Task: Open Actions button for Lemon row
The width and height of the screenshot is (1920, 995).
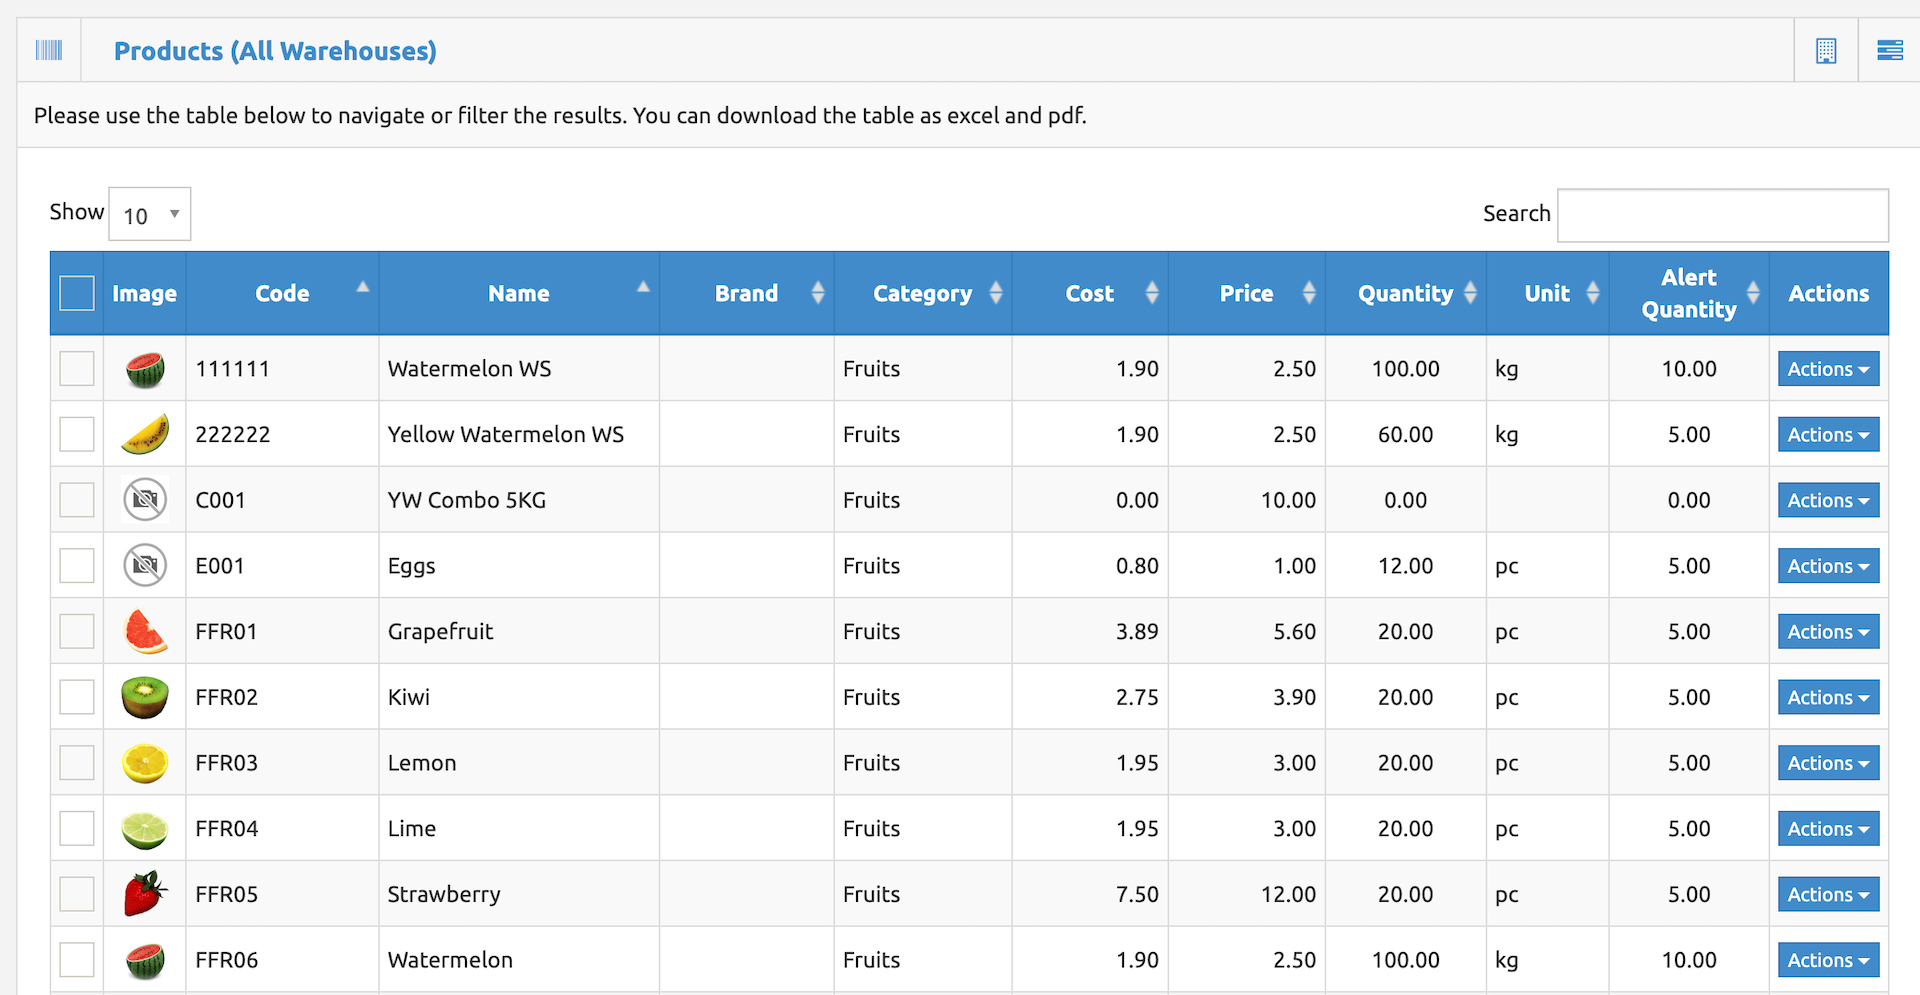Action: coord(1827,763)
